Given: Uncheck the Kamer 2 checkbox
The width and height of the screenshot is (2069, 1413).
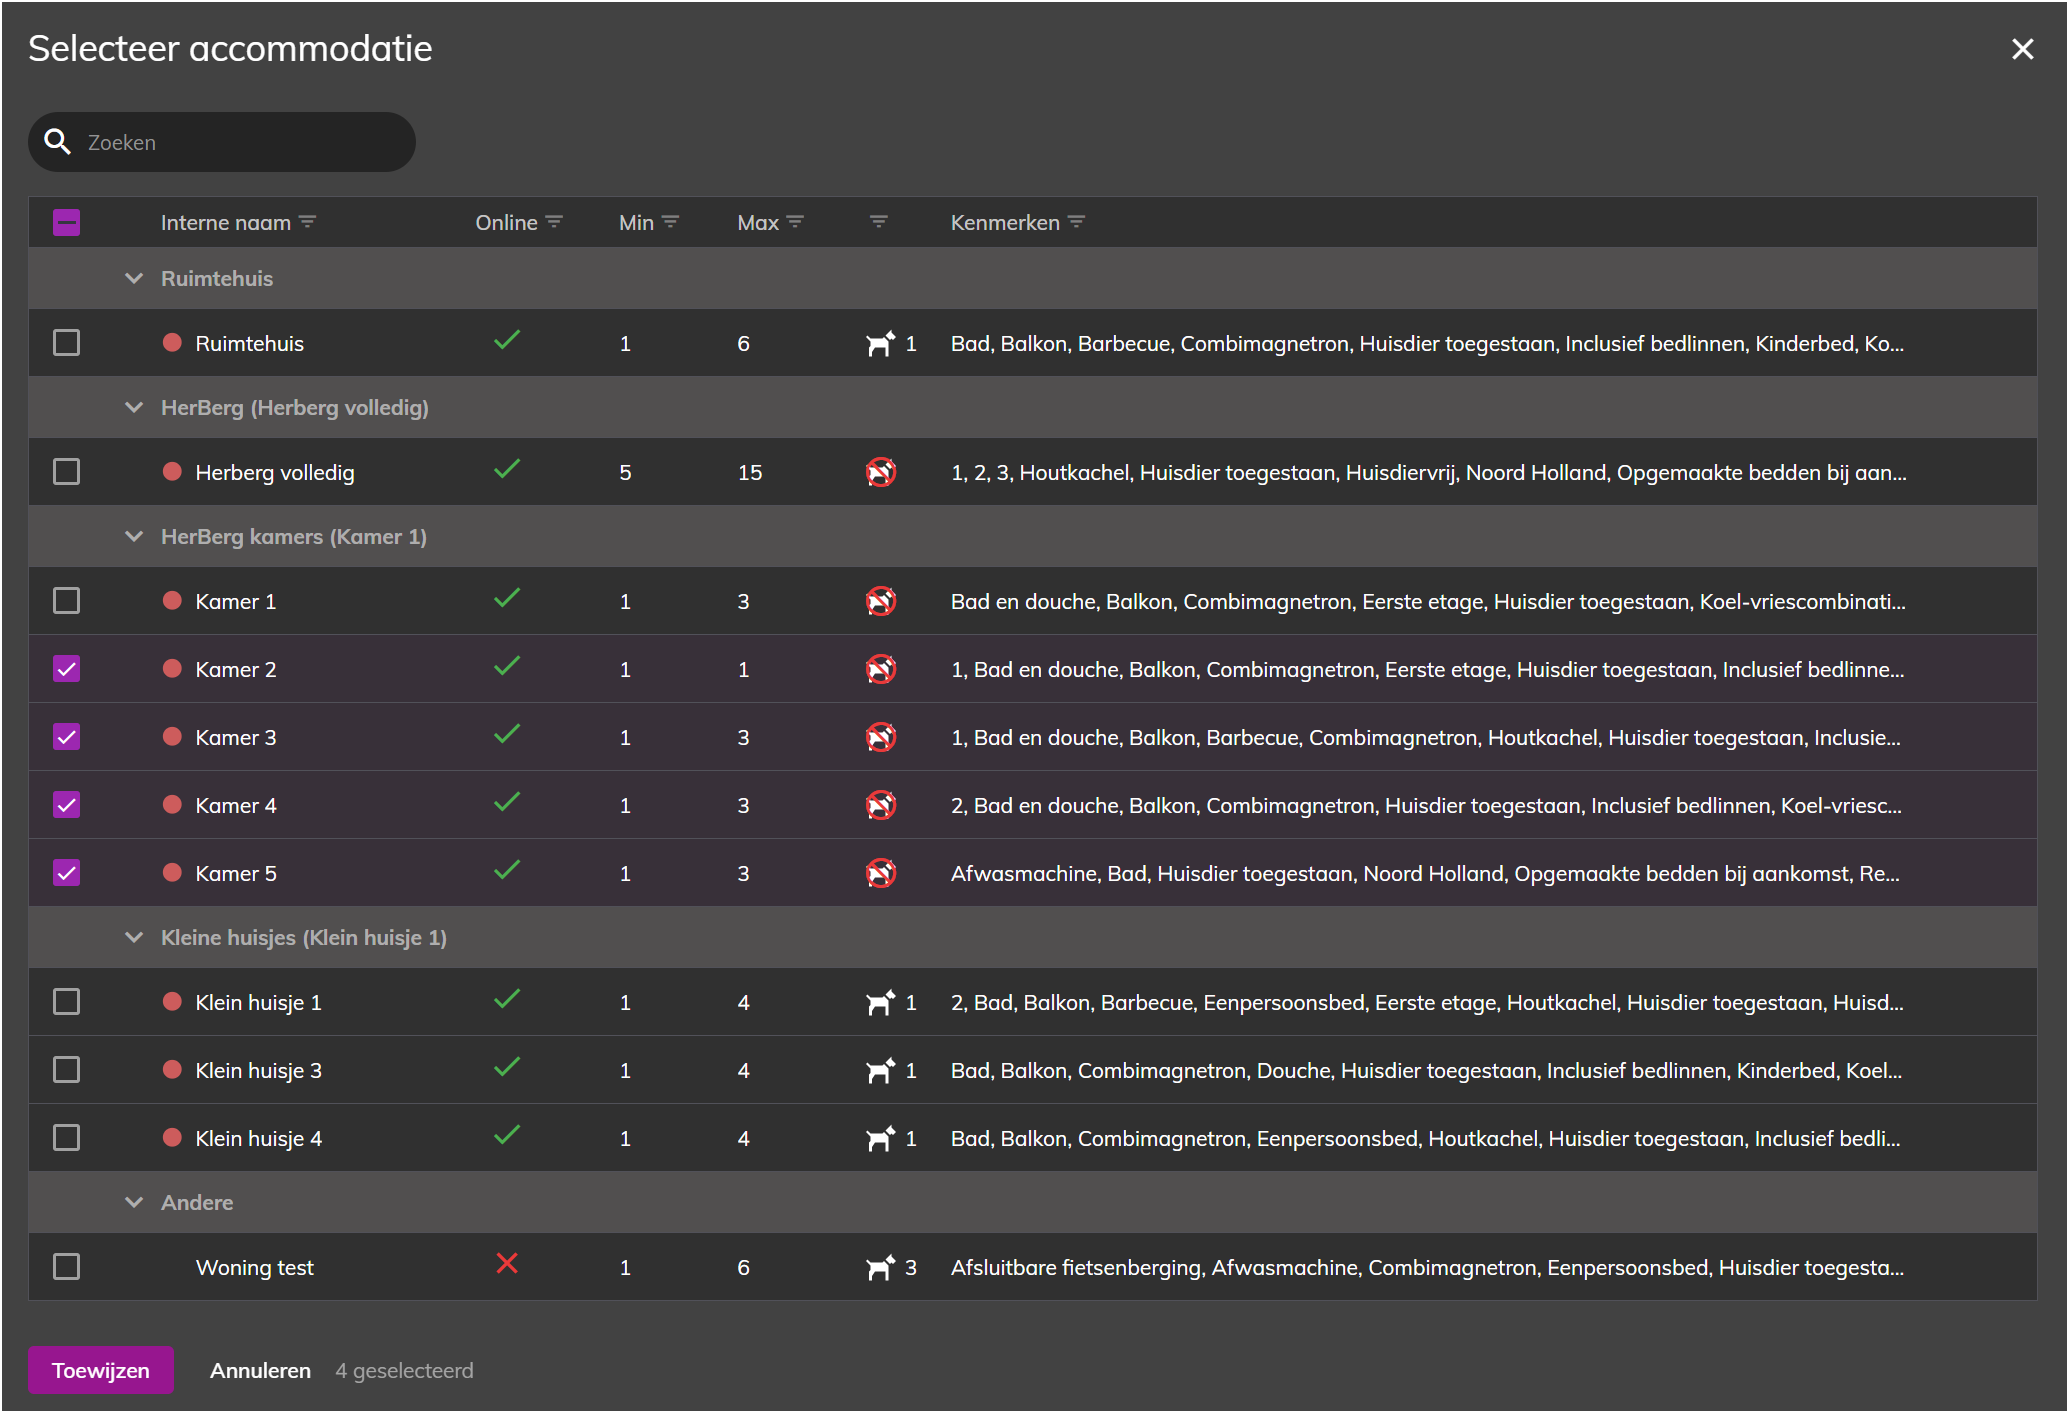Looking at the screenshot, I should coord(67,669).
